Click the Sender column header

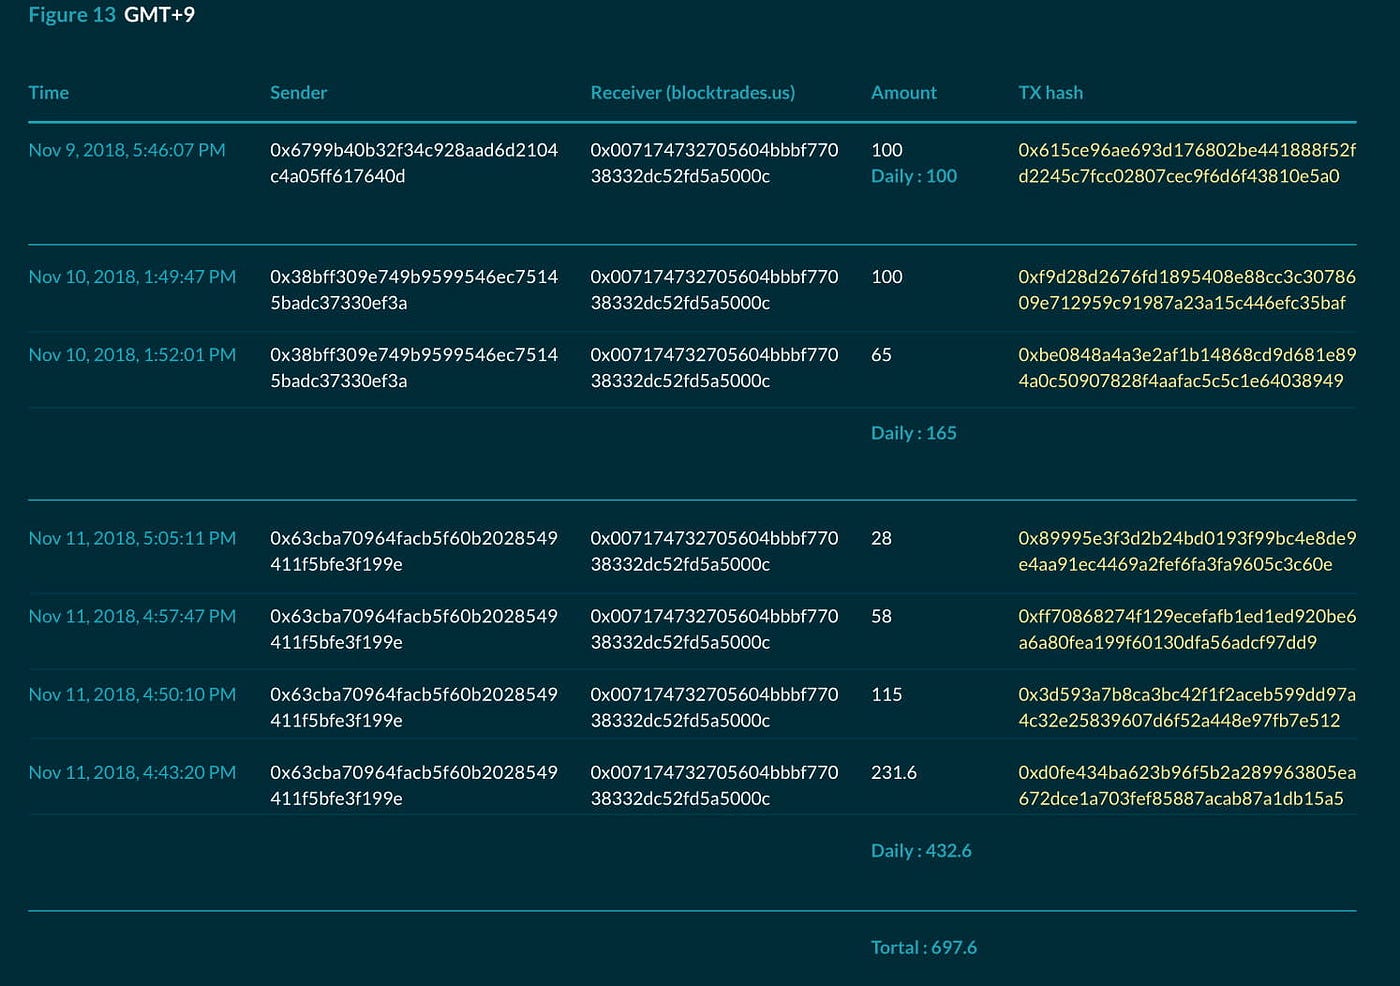tap(298, 92)
